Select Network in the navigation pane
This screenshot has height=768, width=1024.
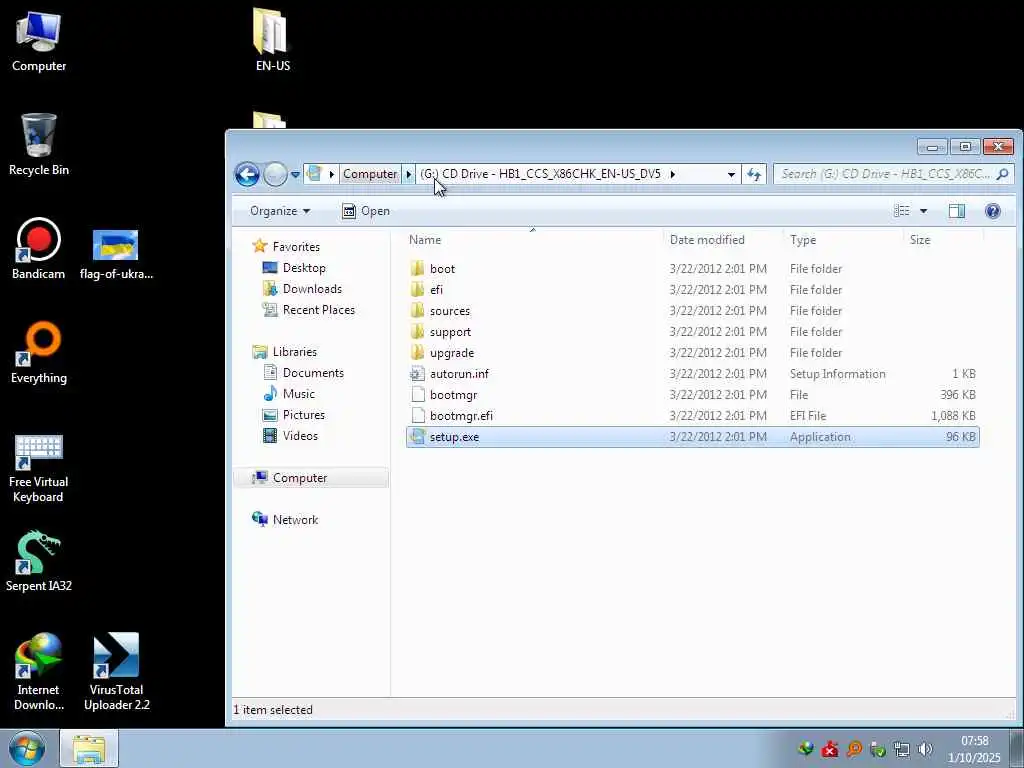click(295, 519)
